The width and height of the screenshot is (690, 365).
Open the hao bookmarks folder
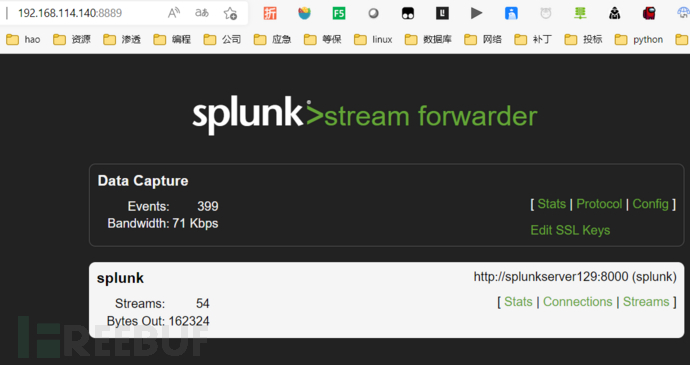coord(23,40)
